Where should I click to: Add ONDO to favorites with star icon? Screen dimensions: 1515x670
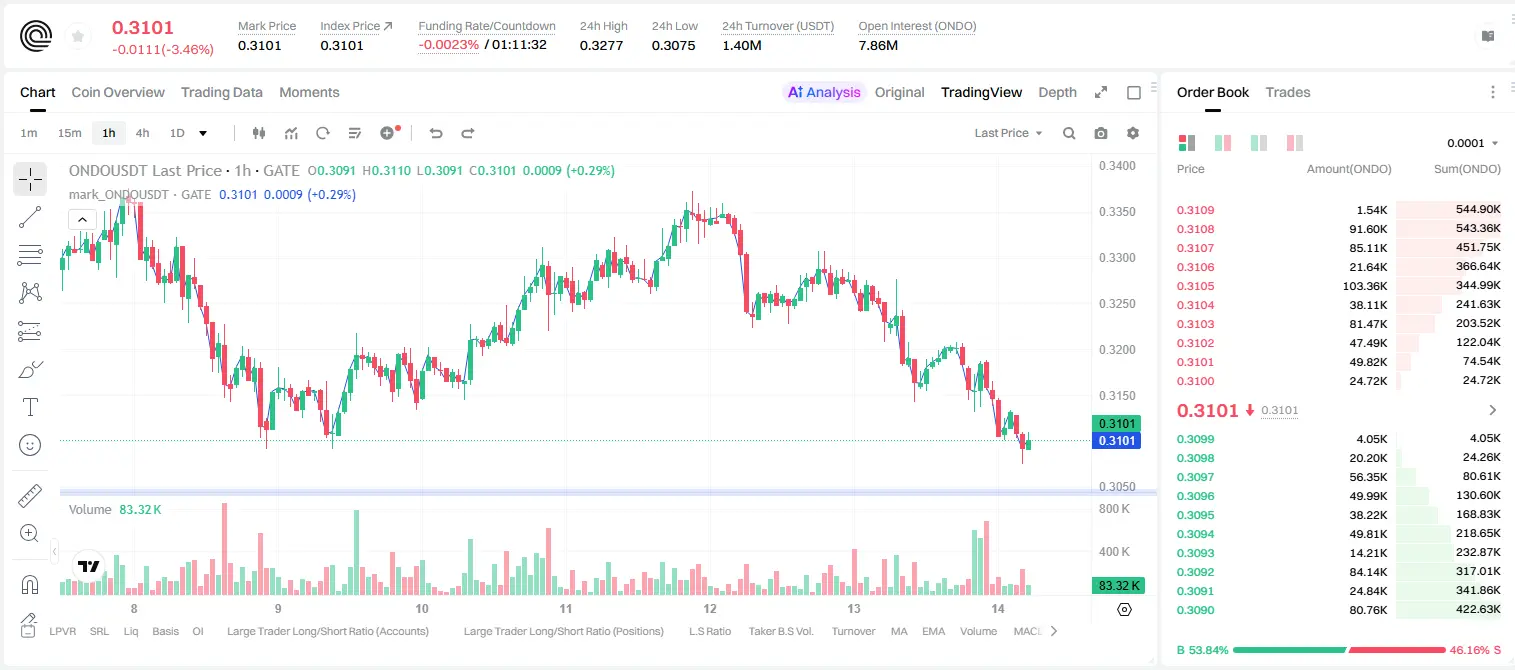click(78, 37)
